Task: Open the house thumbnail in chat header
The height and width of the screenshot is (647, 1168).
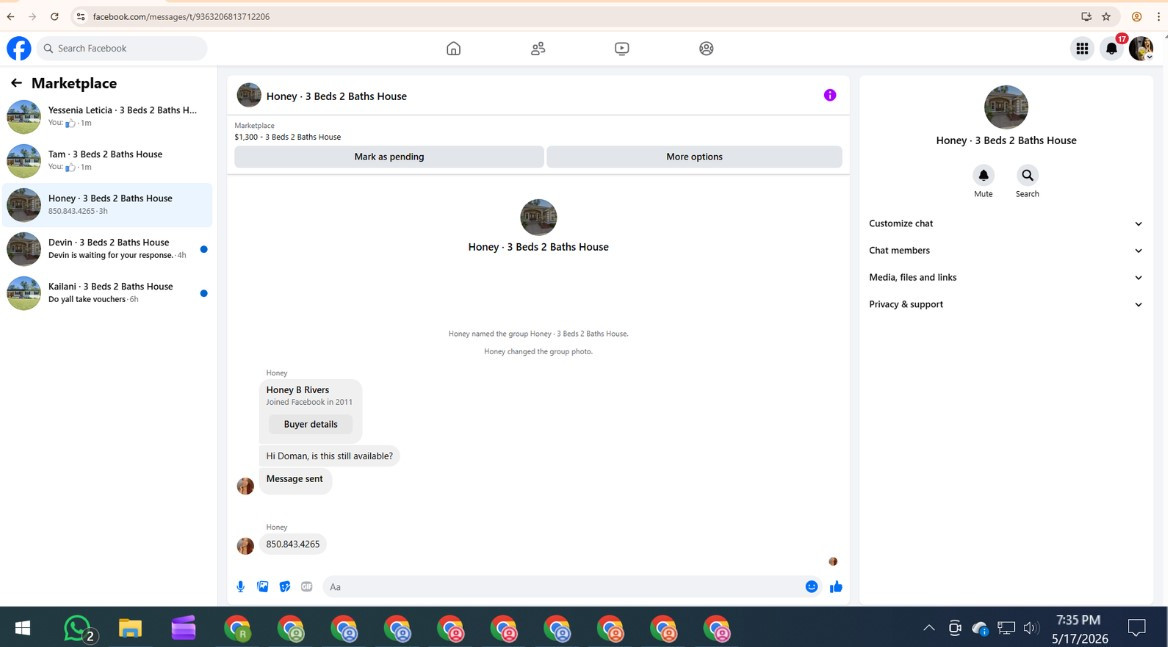Action: coord(249,95)
